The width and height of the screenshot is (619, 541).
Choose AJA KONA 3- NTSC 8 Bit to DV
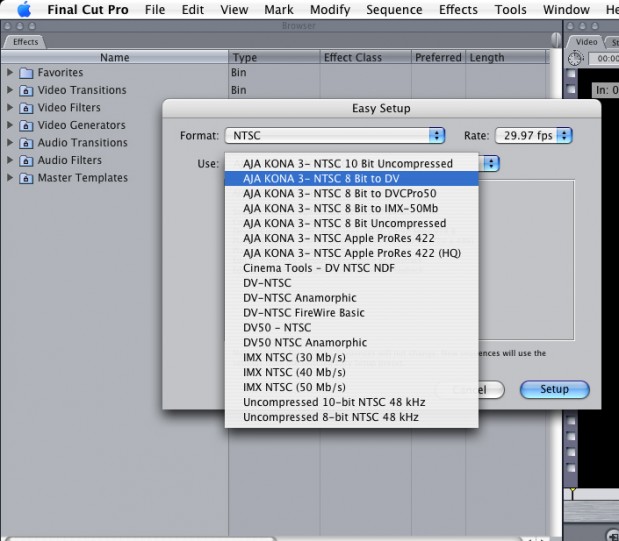(351, 178)
